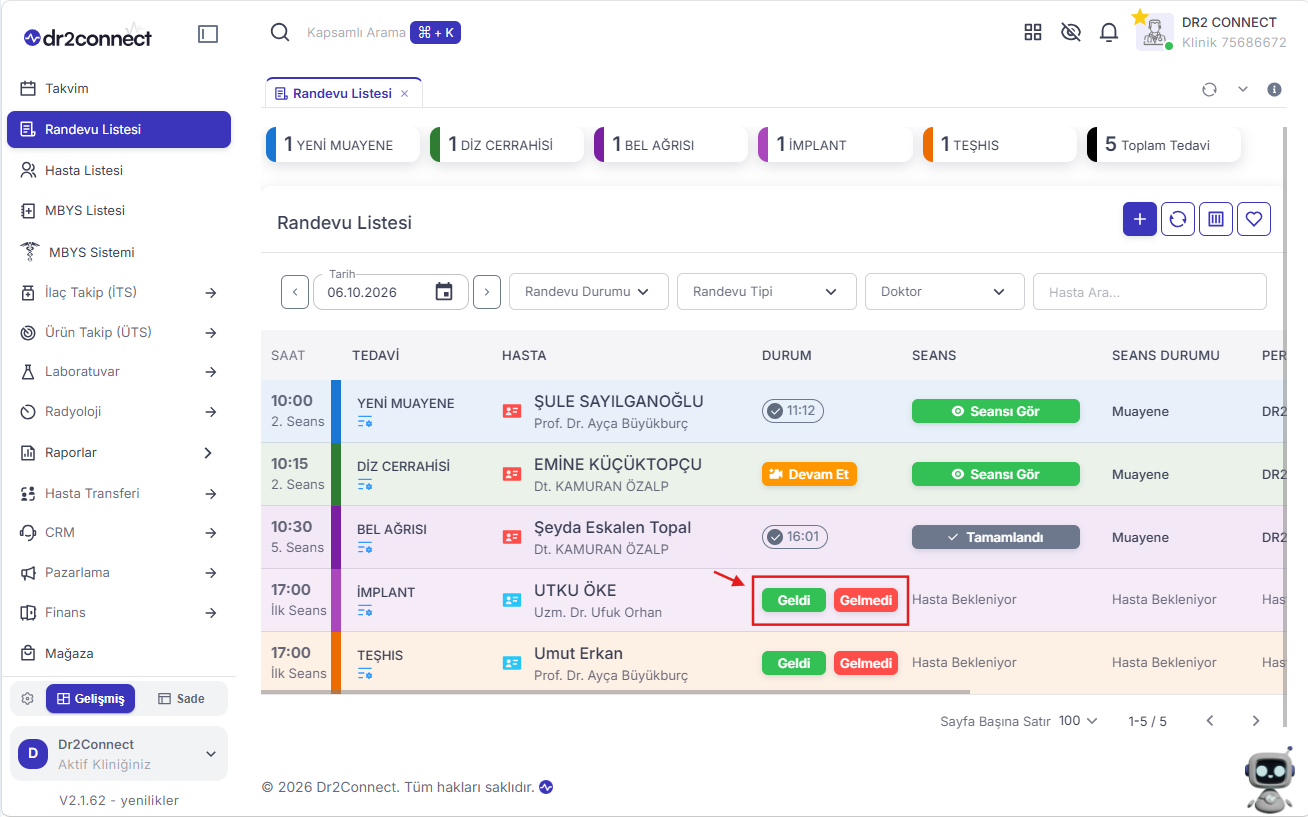The image size is (1308, 817).
Task: Click treatment settings icon under İMPLANT
Action: click(365, 611)
